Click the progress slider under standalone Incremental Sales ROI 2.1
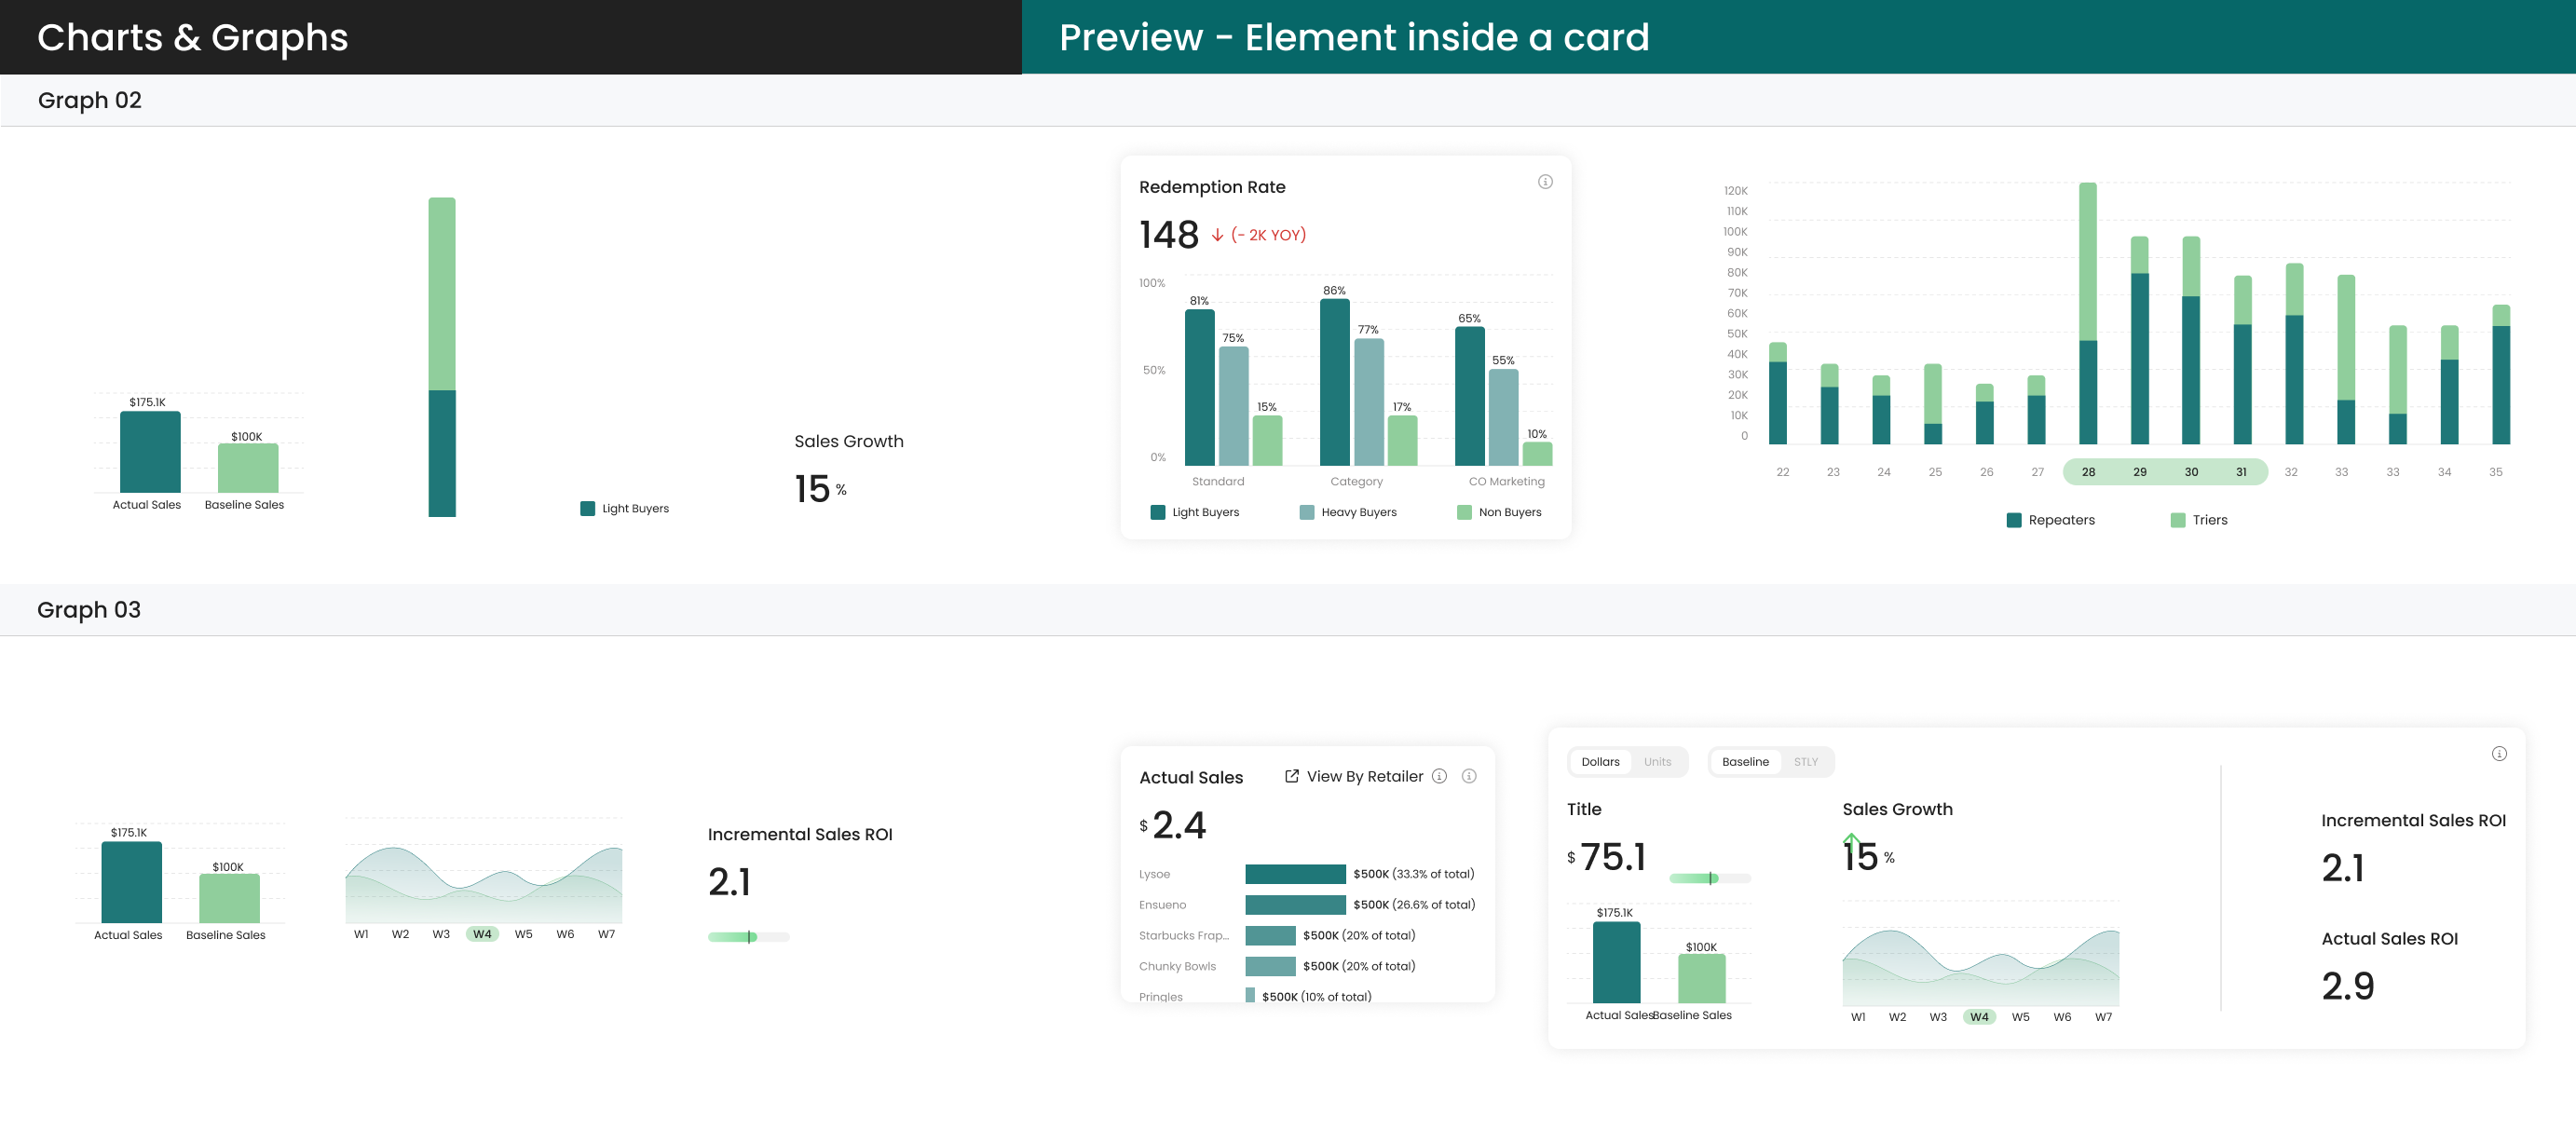The height and width of the screenshot is (1143, 2576). [749, 937]
